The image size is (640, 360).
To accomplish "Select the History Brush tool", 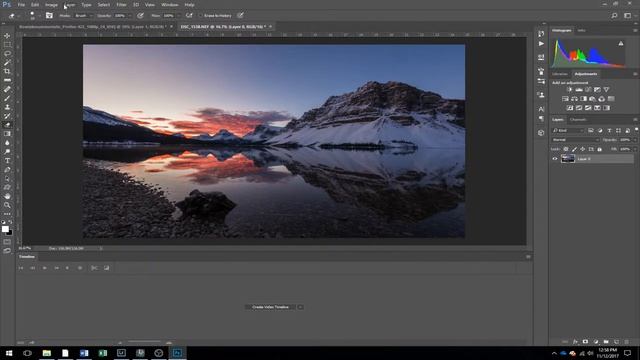I will [7, 116].
